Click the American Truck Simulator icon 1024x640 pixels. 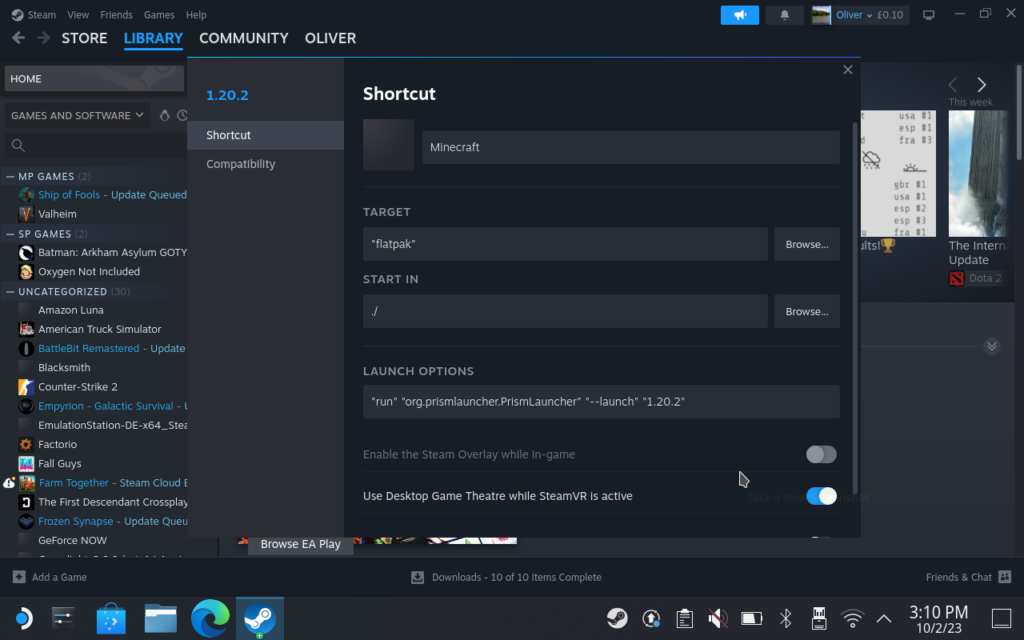(x=26, y=329)
